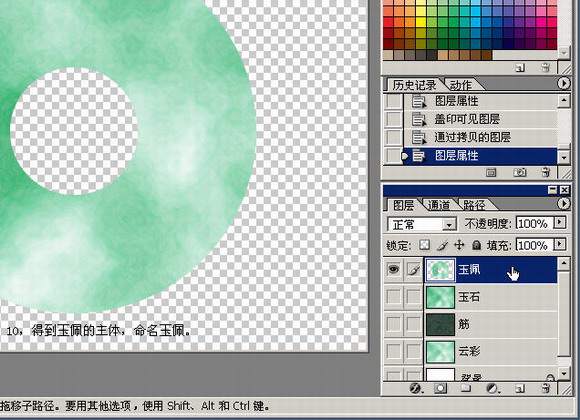Delete layer using Layers trash icon
580x420 pixels.
pyautogui.click(x=545, y=389)
